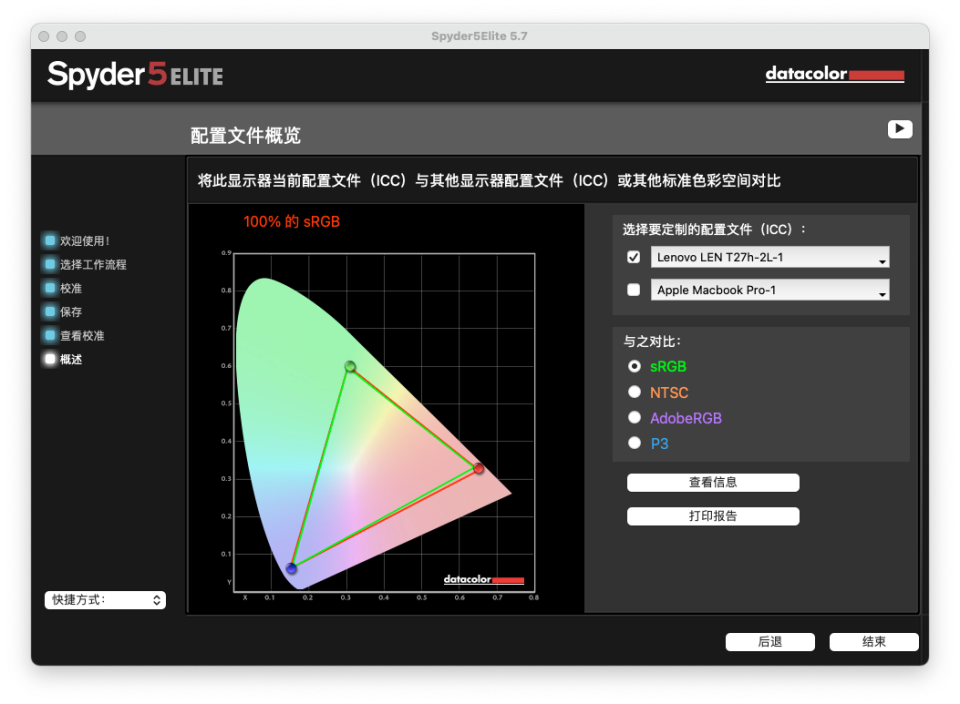
Task: Click the 查看校准 step indicator icon
Action: coord(50,335)
